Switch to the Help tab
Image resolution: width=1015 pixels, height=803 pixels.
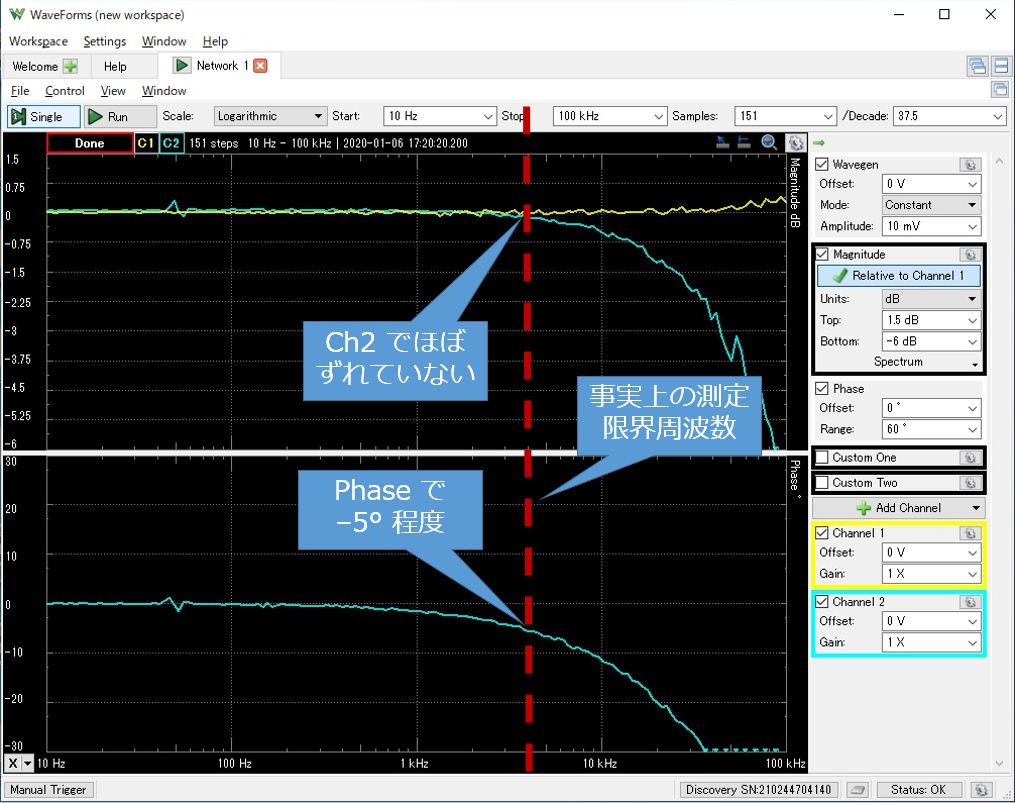(115, 67)
